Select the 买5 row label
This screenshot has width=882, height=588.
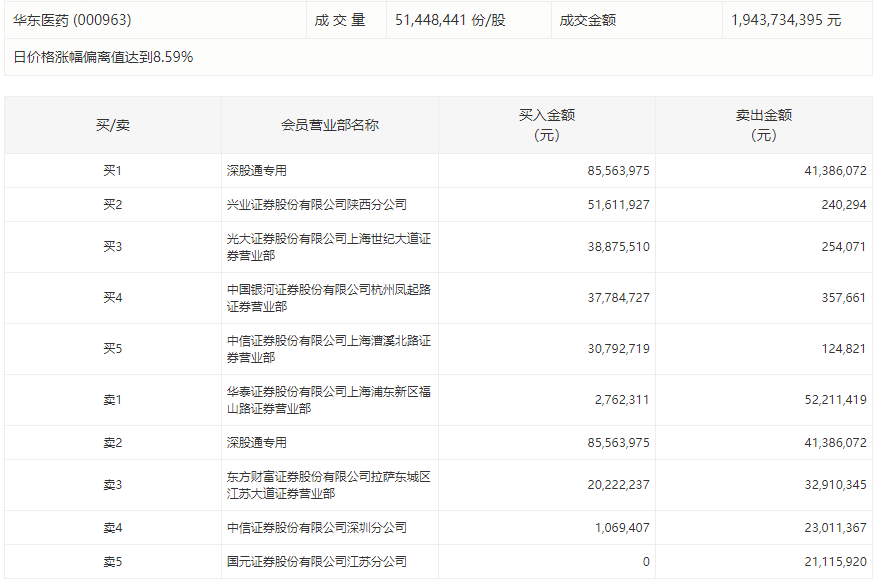tap(112, 348)
